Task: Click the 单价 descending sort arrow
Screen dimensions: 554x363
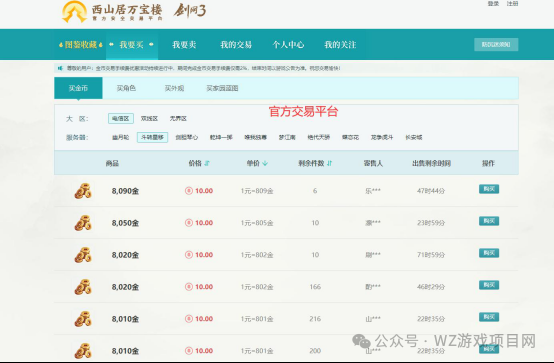Action: pyautogui.click(x=265, y=163)
